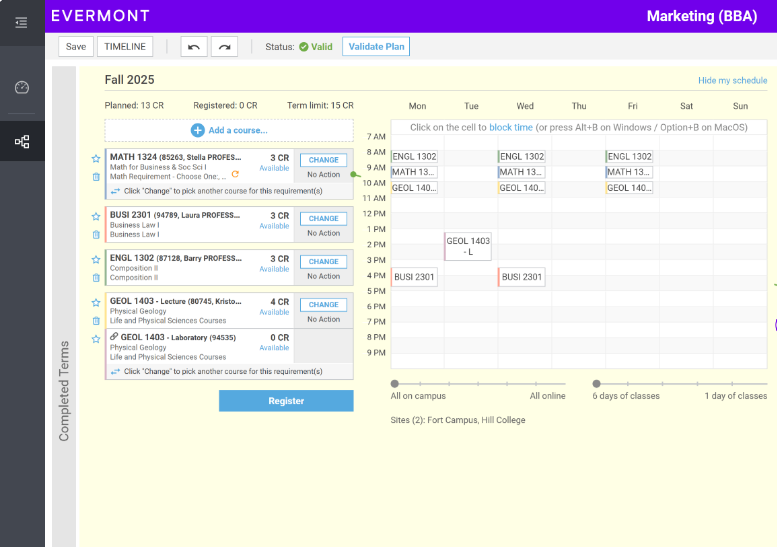Click the plus icon to add a course

click(x=197, y=130)
